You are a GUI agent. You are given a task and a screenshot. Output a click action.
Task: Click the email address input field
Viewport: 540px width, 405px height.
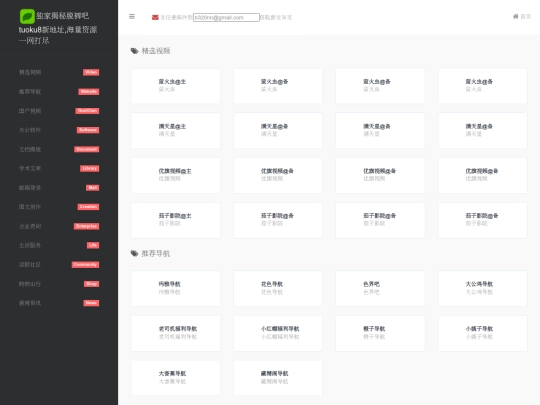pos(226,17)
